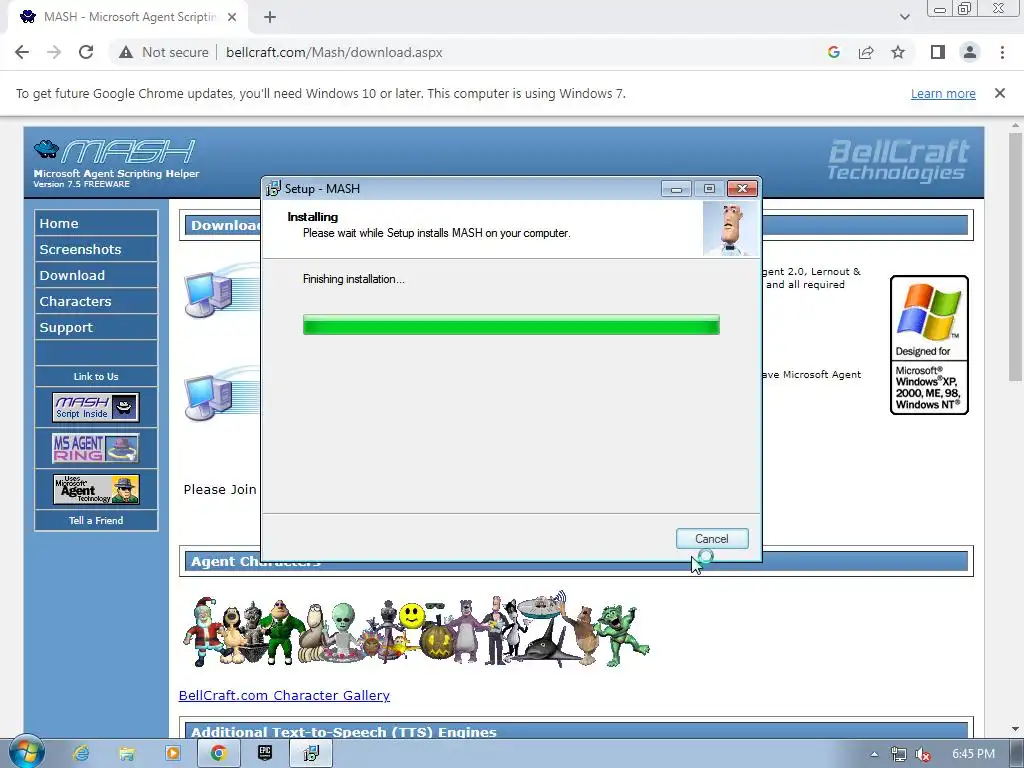Open Chrome side panel
The width and height of the screenshot is (1024, 768).
(x=938, y=52)
